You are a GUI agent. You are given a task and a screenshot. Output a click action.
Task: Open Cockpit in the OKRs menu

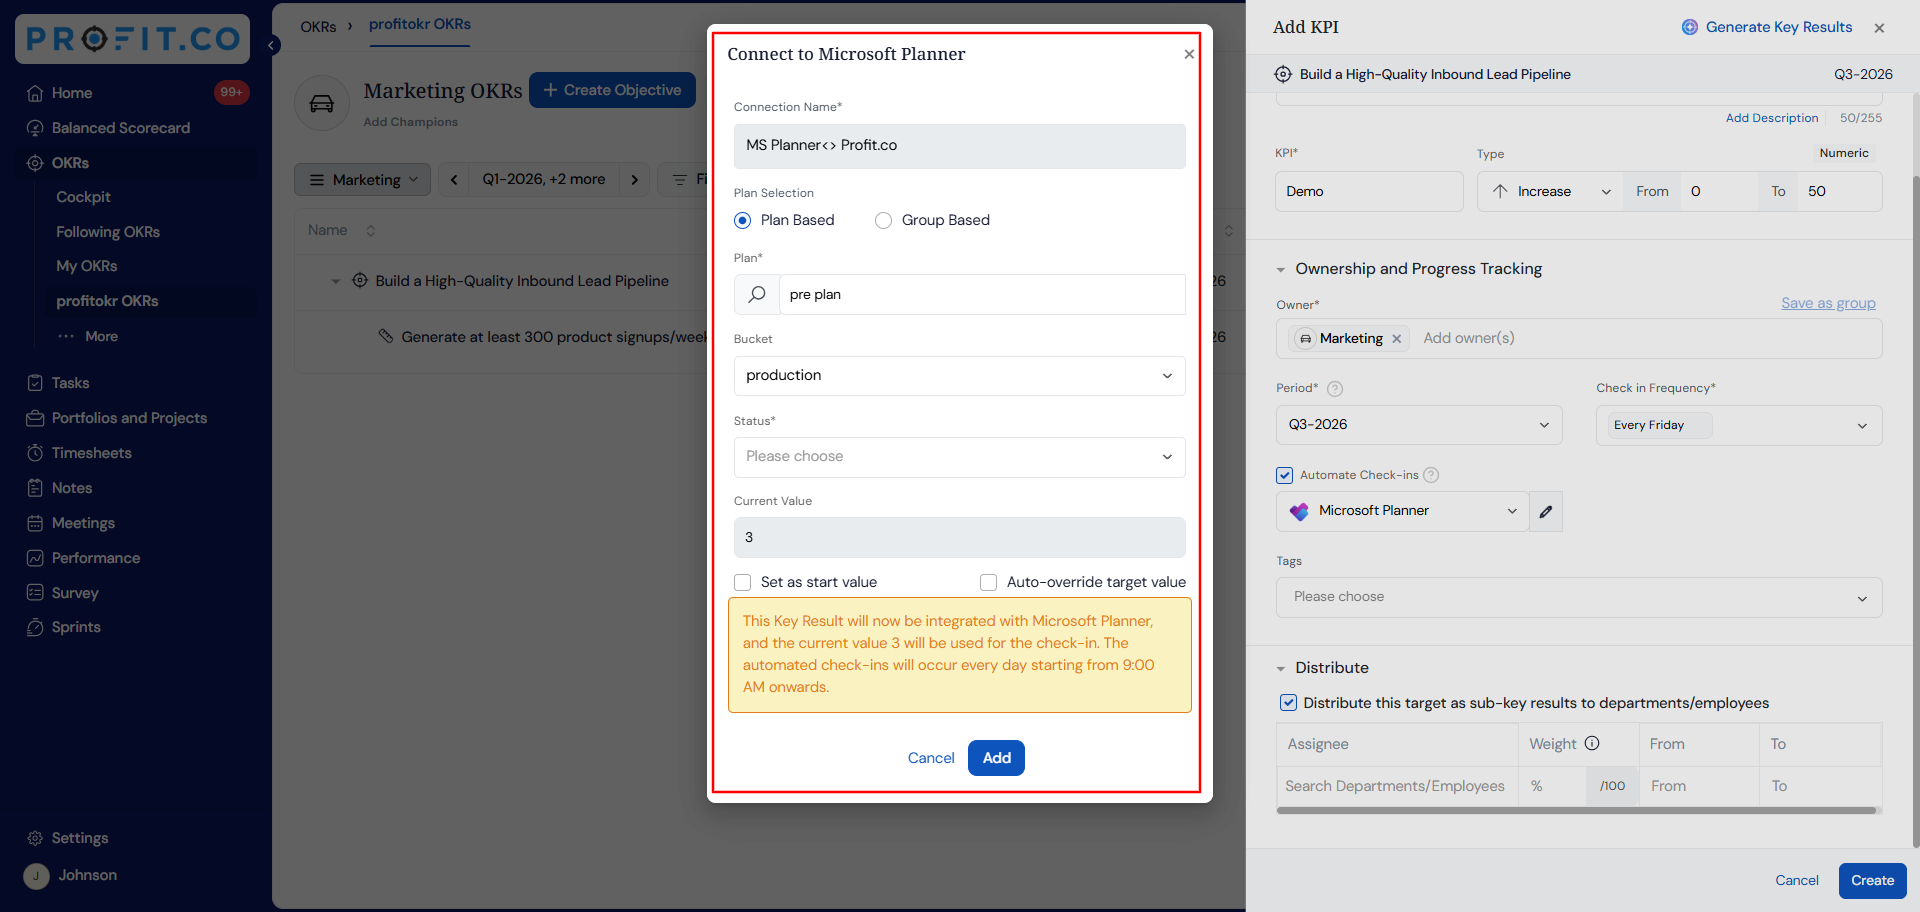point(84,197)
